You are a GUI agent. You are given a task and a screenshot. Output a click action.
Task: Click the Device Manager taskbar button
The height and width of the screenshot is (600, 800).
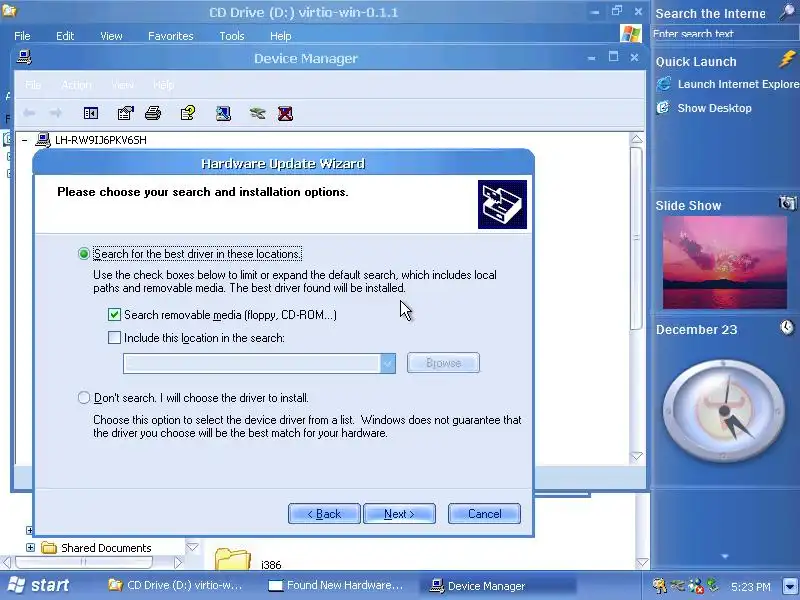(497, 585)
